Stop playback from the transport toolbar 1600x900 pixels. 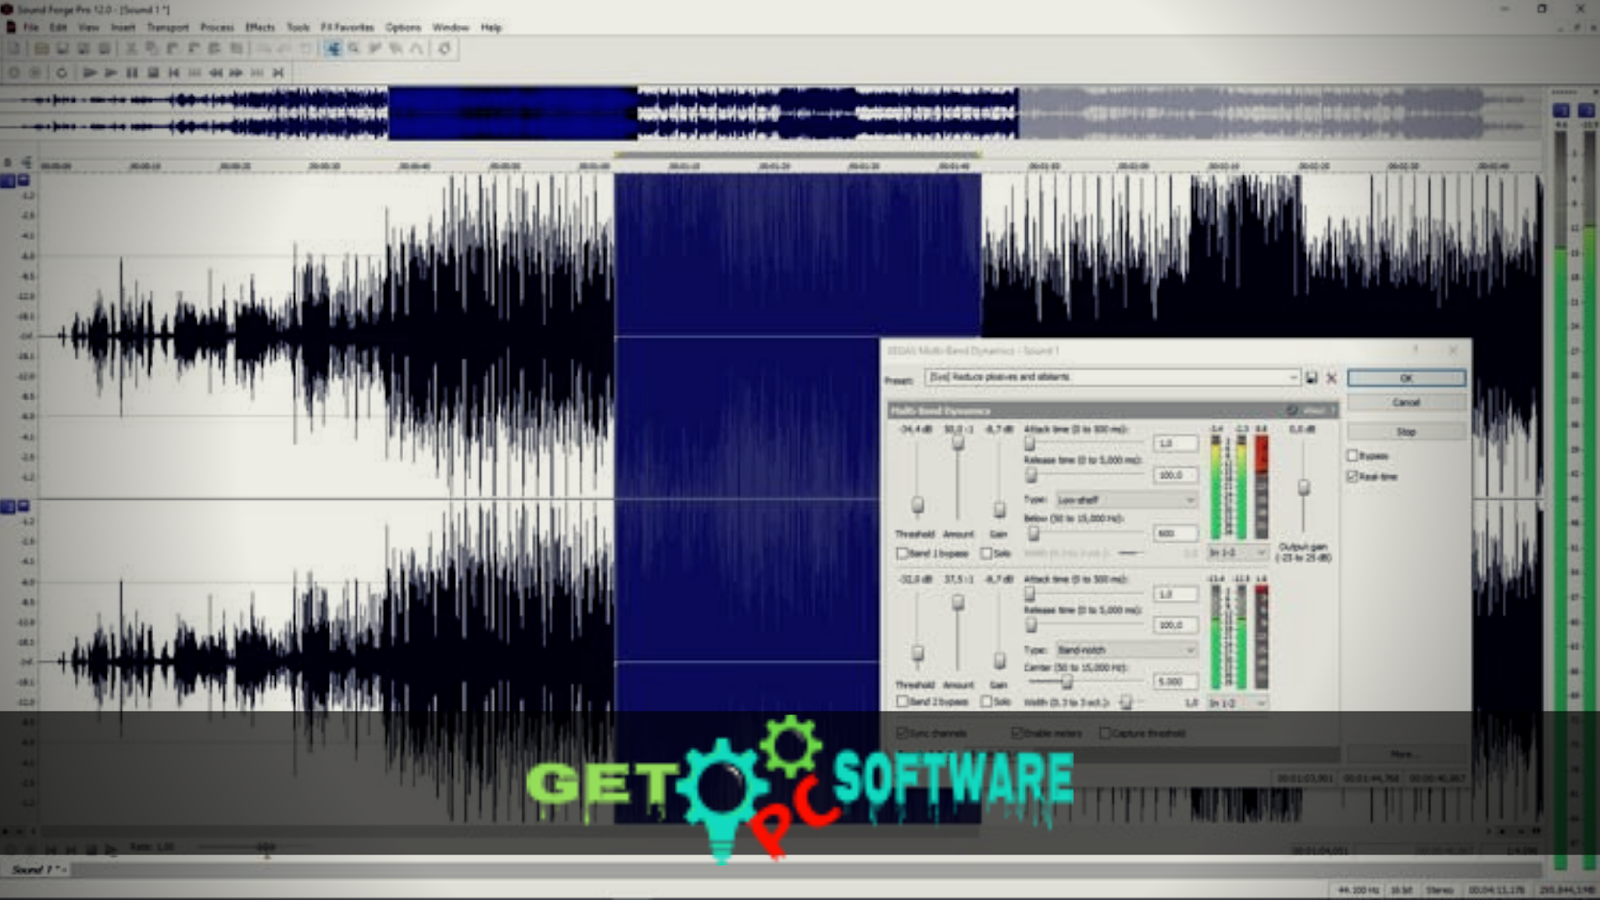point(153,73)
